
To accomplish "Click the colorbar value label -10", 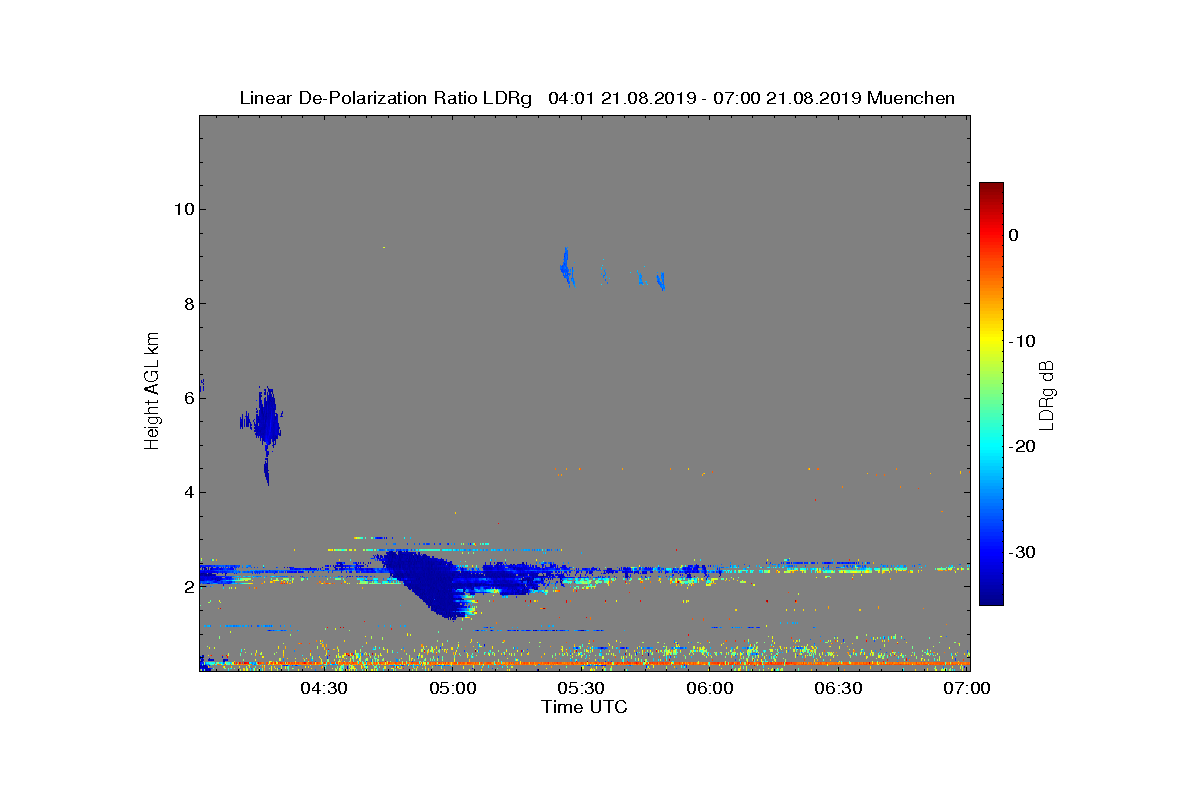I will 1022,341.
